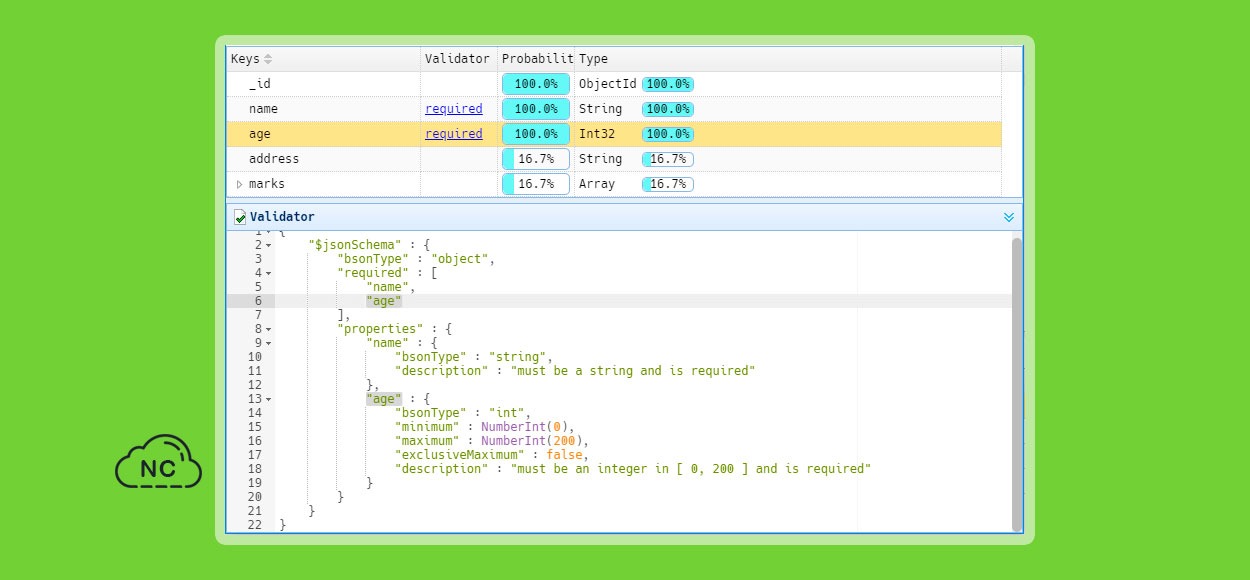Select the name key row
Screen dimensions: 1250x580
[x=614, y=109]
